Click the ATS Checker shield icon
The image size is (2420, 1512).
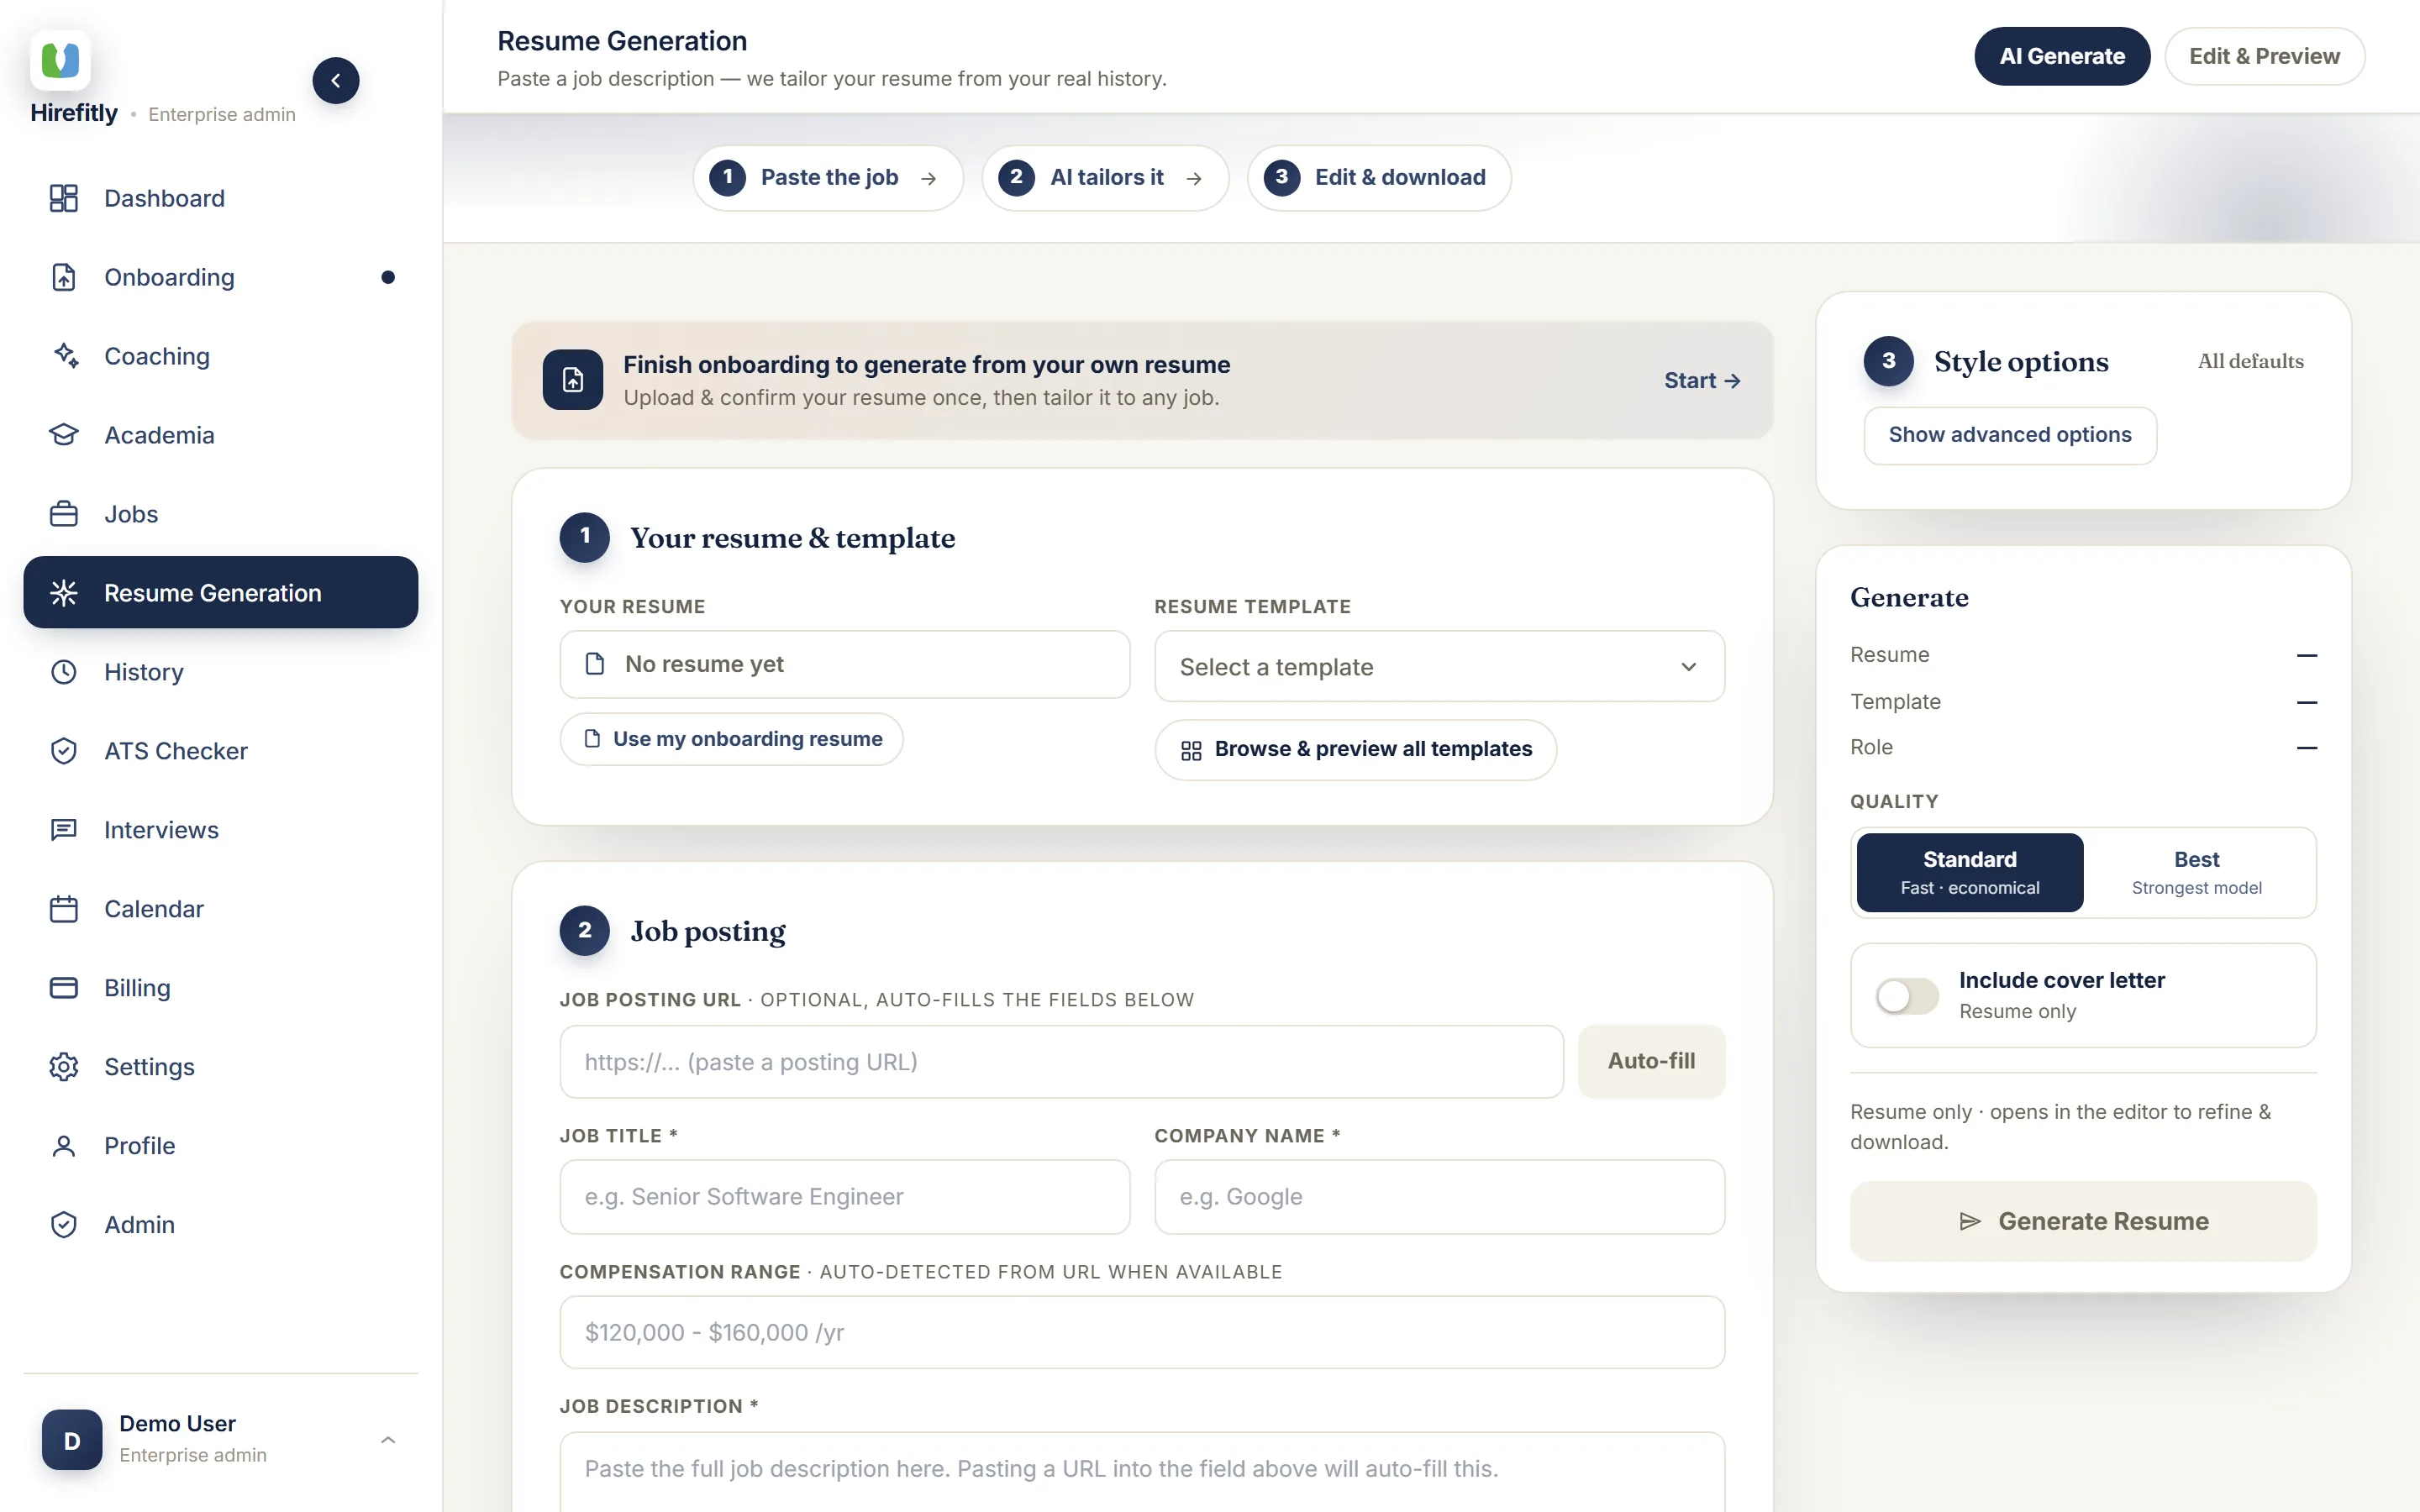64,751
